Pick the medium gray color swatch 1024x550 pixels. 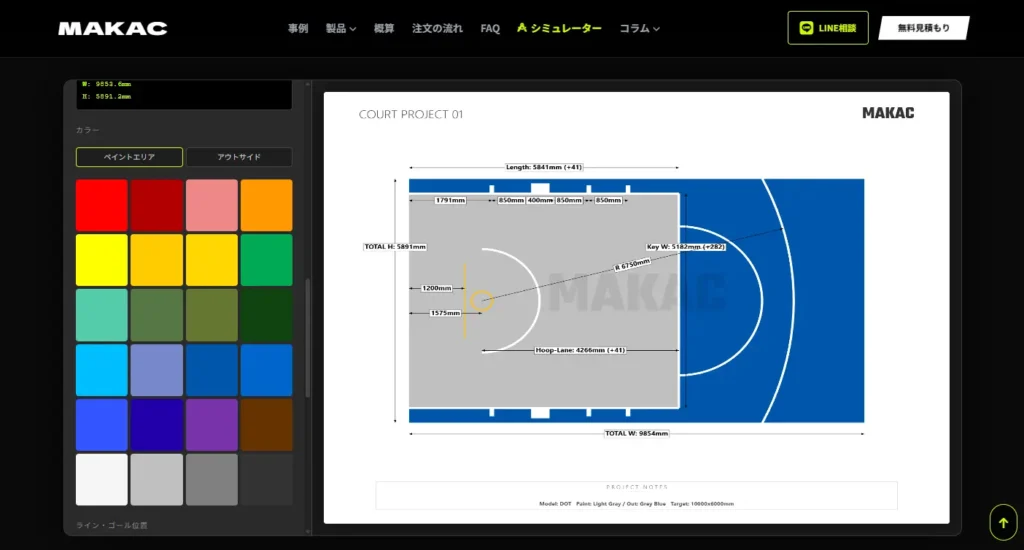click(x=212, y=479)
